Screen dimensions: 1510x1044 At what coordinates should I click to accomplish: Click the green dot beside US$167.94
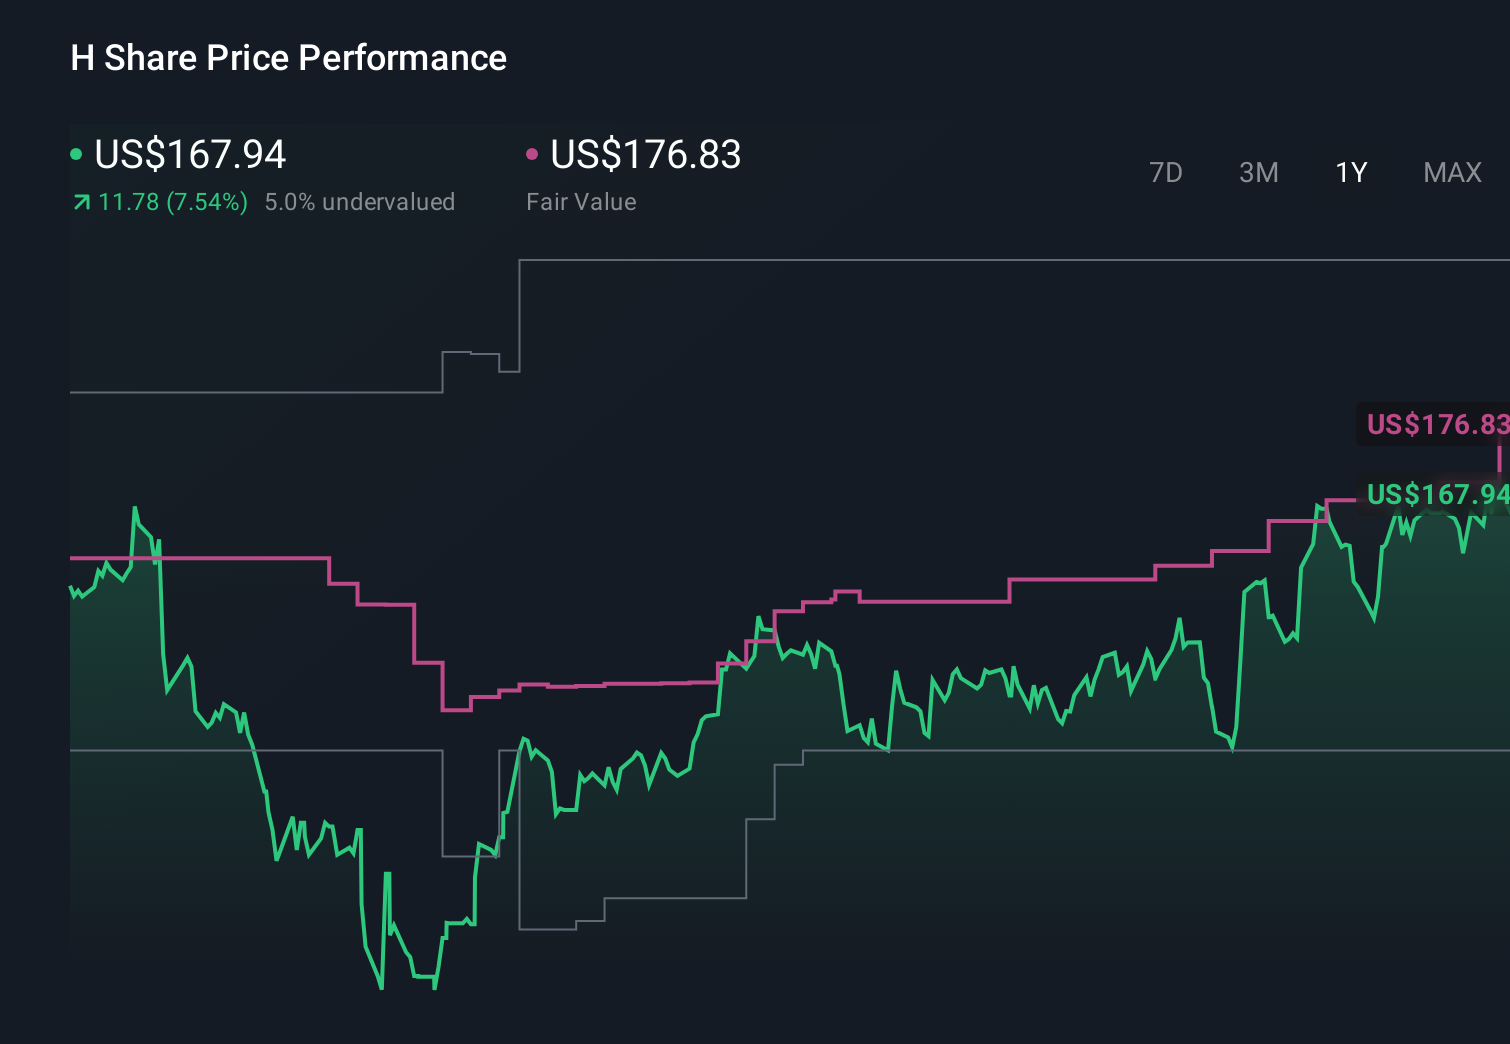click(x=76, y=153)
